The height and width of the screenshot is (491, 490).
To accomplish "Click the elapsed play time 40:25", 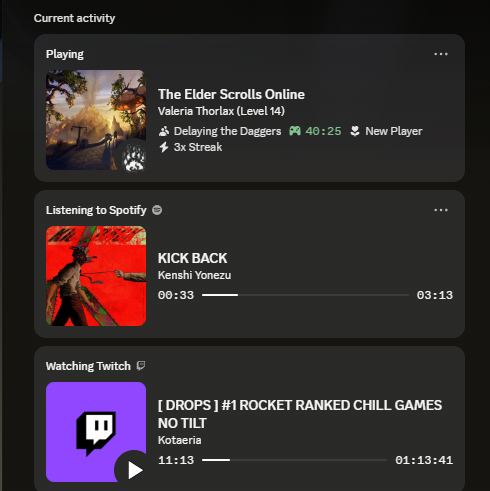I will (x=323, y=131).
